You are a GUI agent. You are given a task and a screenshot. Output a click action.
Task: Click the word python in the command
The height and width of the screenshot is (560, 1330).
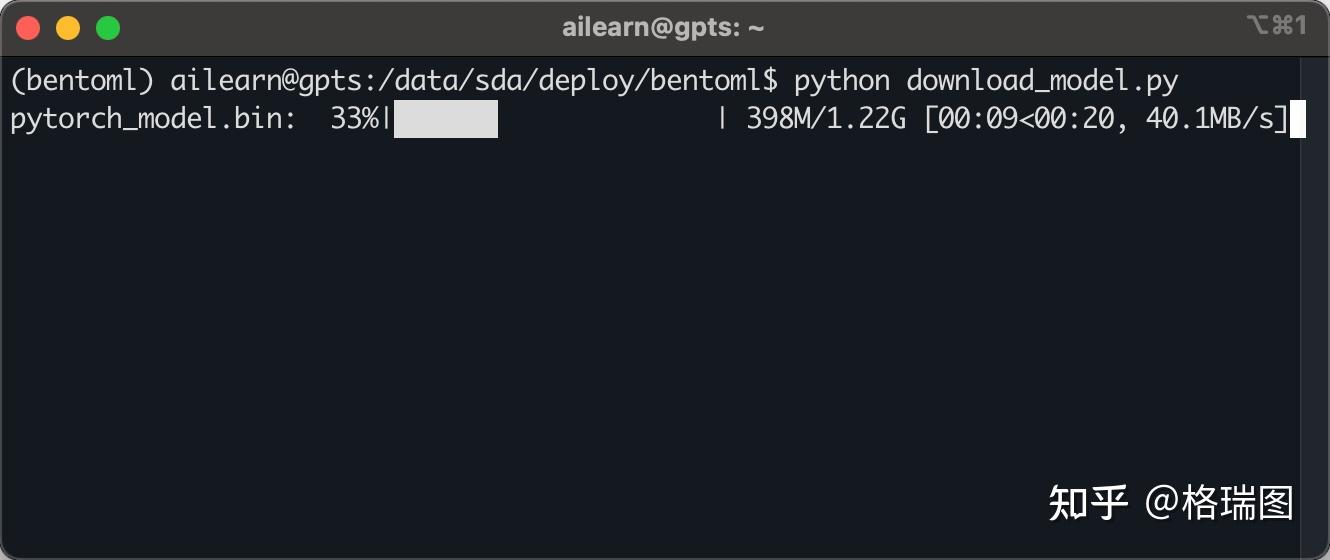pyautogui.click(x=842, y=80)
